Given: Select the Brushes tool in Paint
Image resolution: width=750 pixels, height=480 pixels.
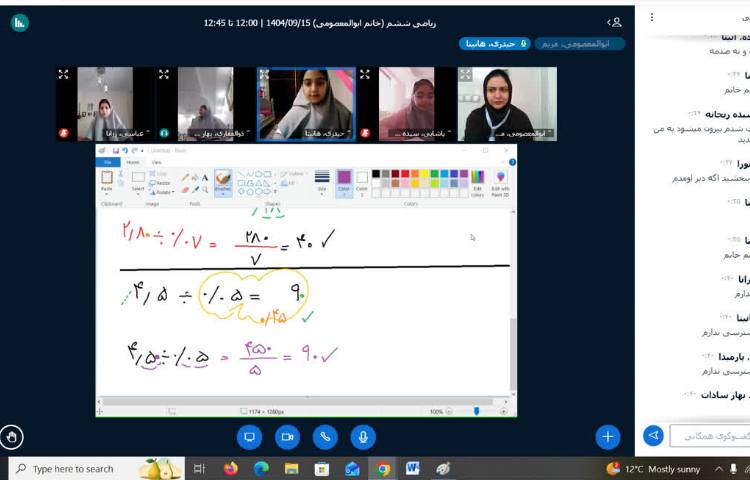Looking at the screenshot, I should (x=222, y=180).
